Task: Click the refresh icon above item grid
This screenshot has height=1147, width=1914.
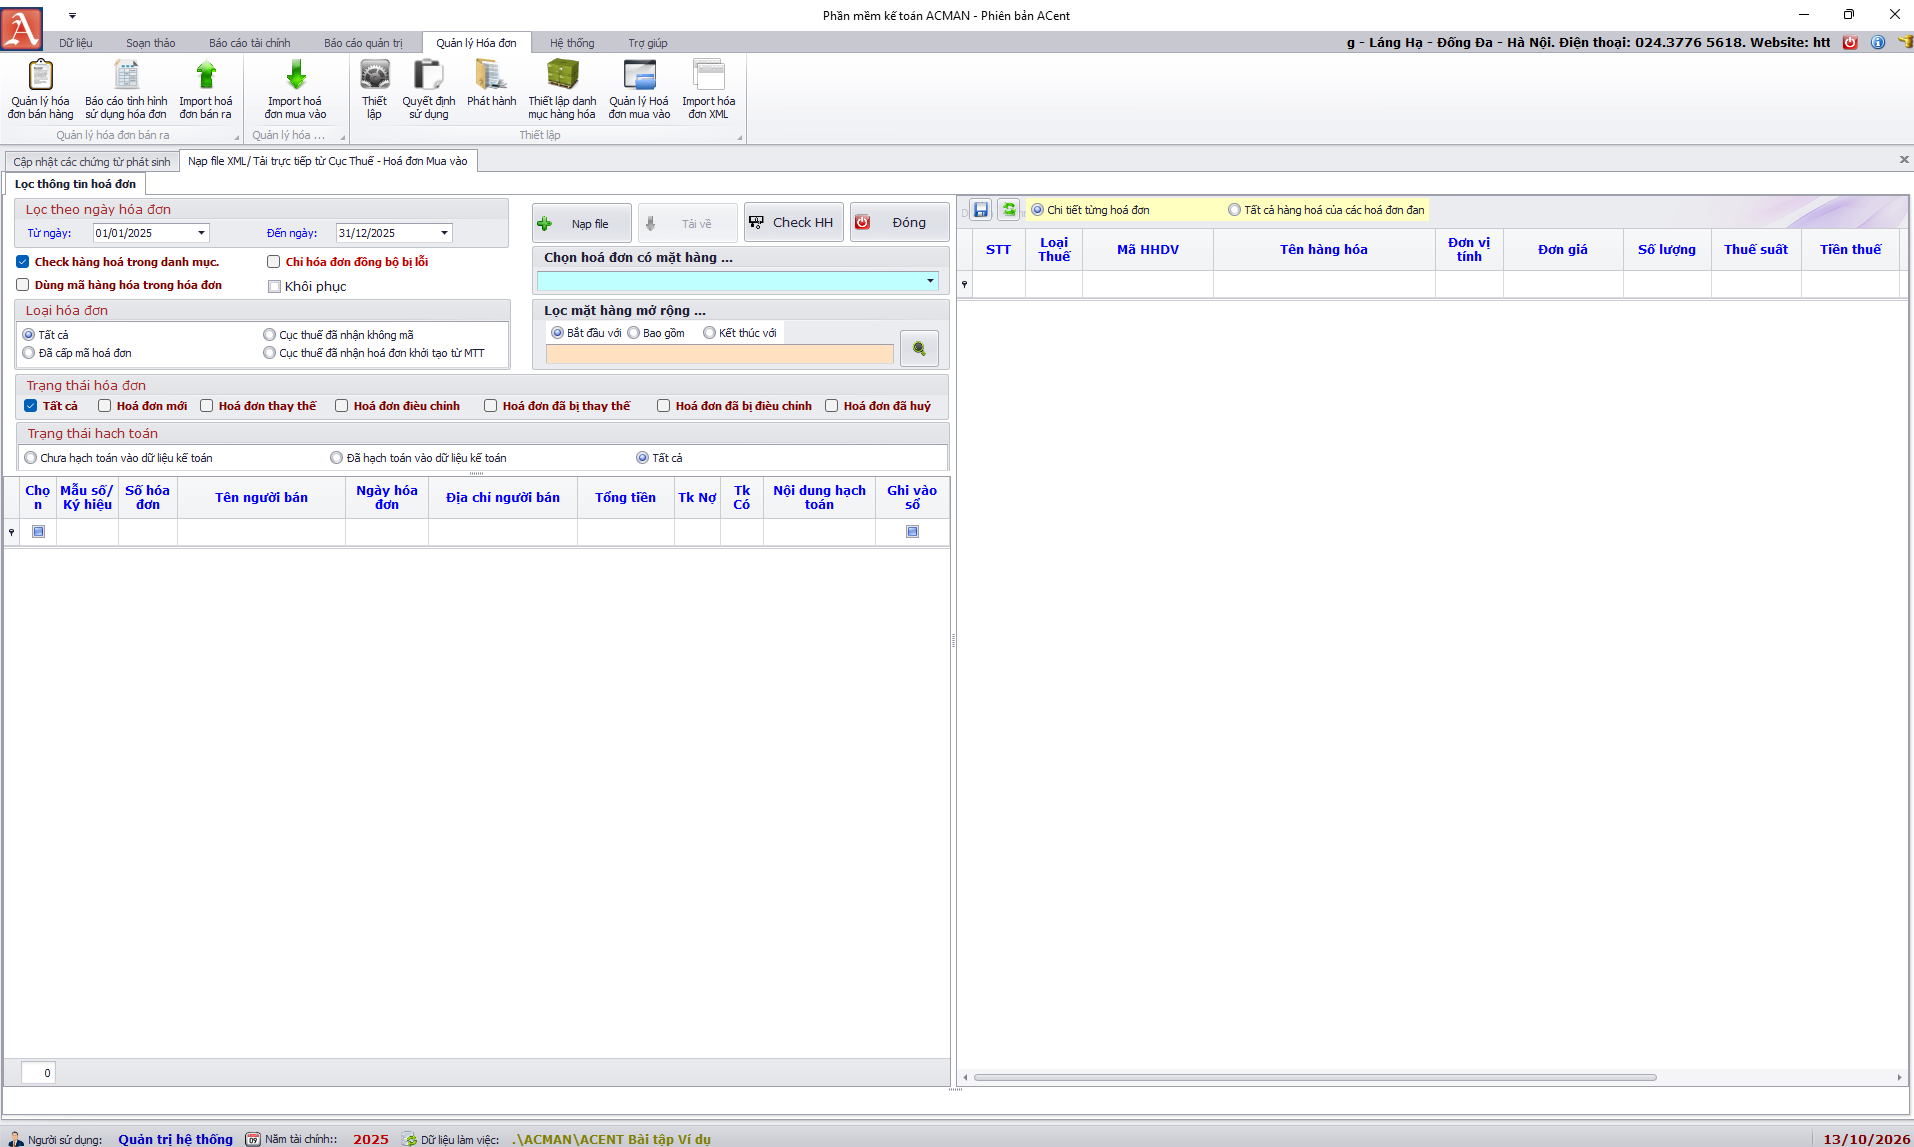Action: 1009,209
